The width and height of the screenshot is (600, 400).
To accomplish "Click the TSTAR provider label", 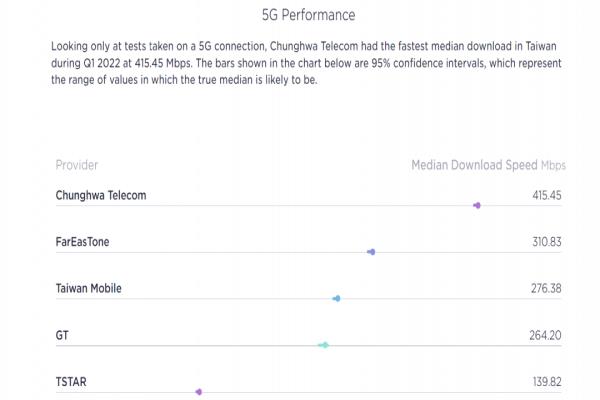I will click(71, 382).
